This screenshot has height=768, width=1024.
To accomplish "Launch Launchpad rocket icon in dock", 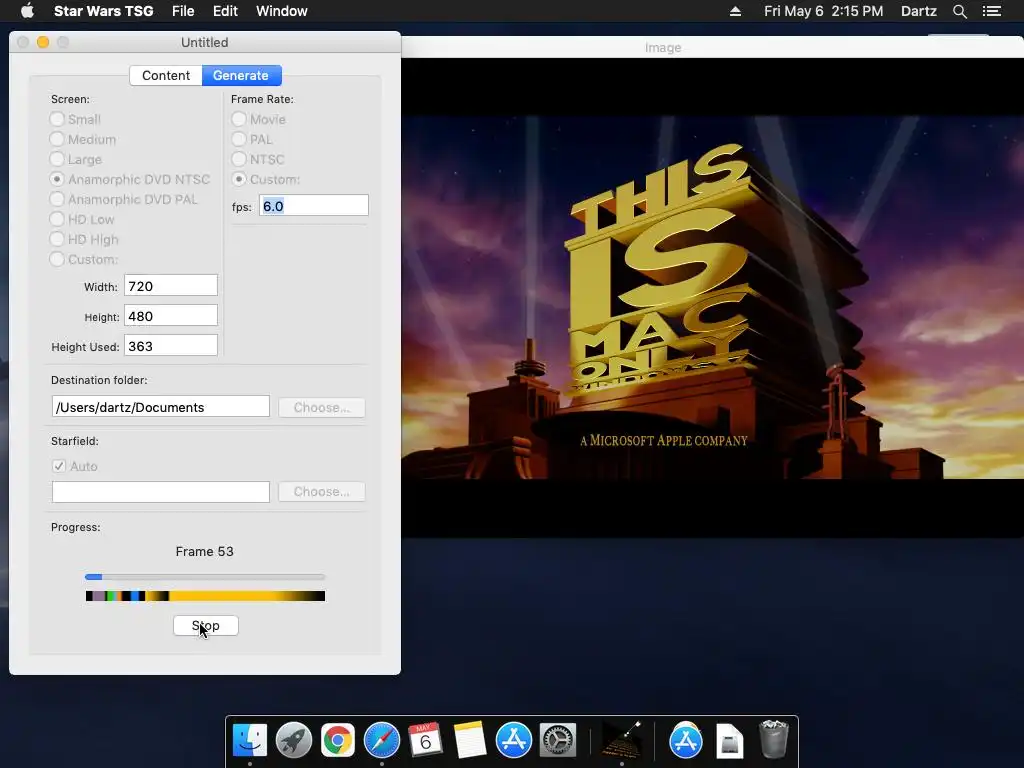I will click(x=294, y=741).
